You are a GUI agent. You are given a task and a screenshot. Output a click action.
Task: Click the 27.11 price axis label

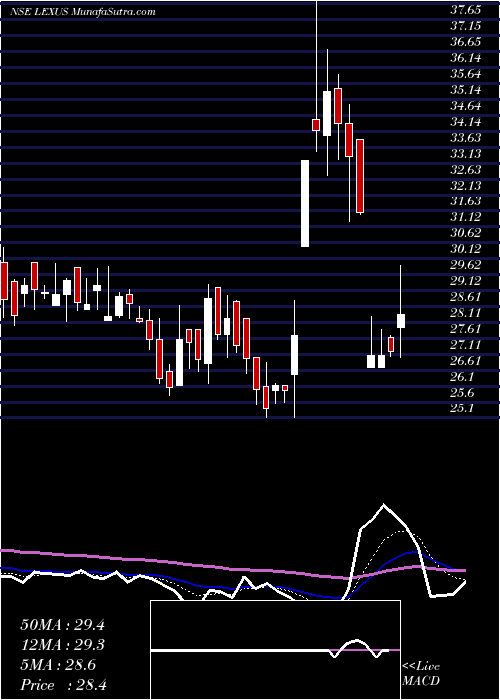(x=465, y=345)
